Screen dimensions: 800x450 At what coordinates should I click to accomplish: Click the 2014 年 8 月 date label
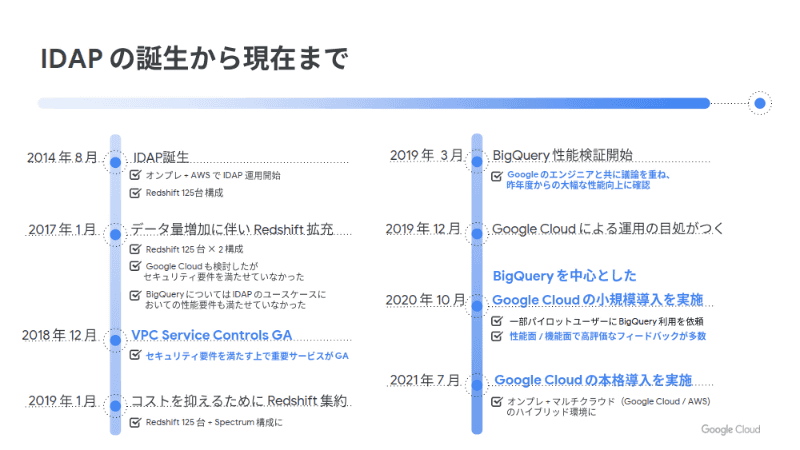[x=62, y=157]
